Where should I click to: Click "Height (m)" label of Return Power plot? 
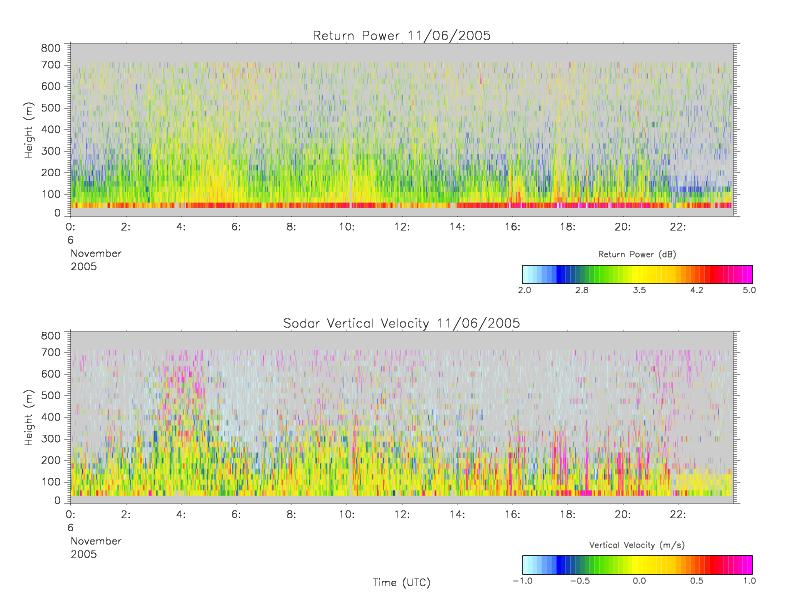point(29,130)
